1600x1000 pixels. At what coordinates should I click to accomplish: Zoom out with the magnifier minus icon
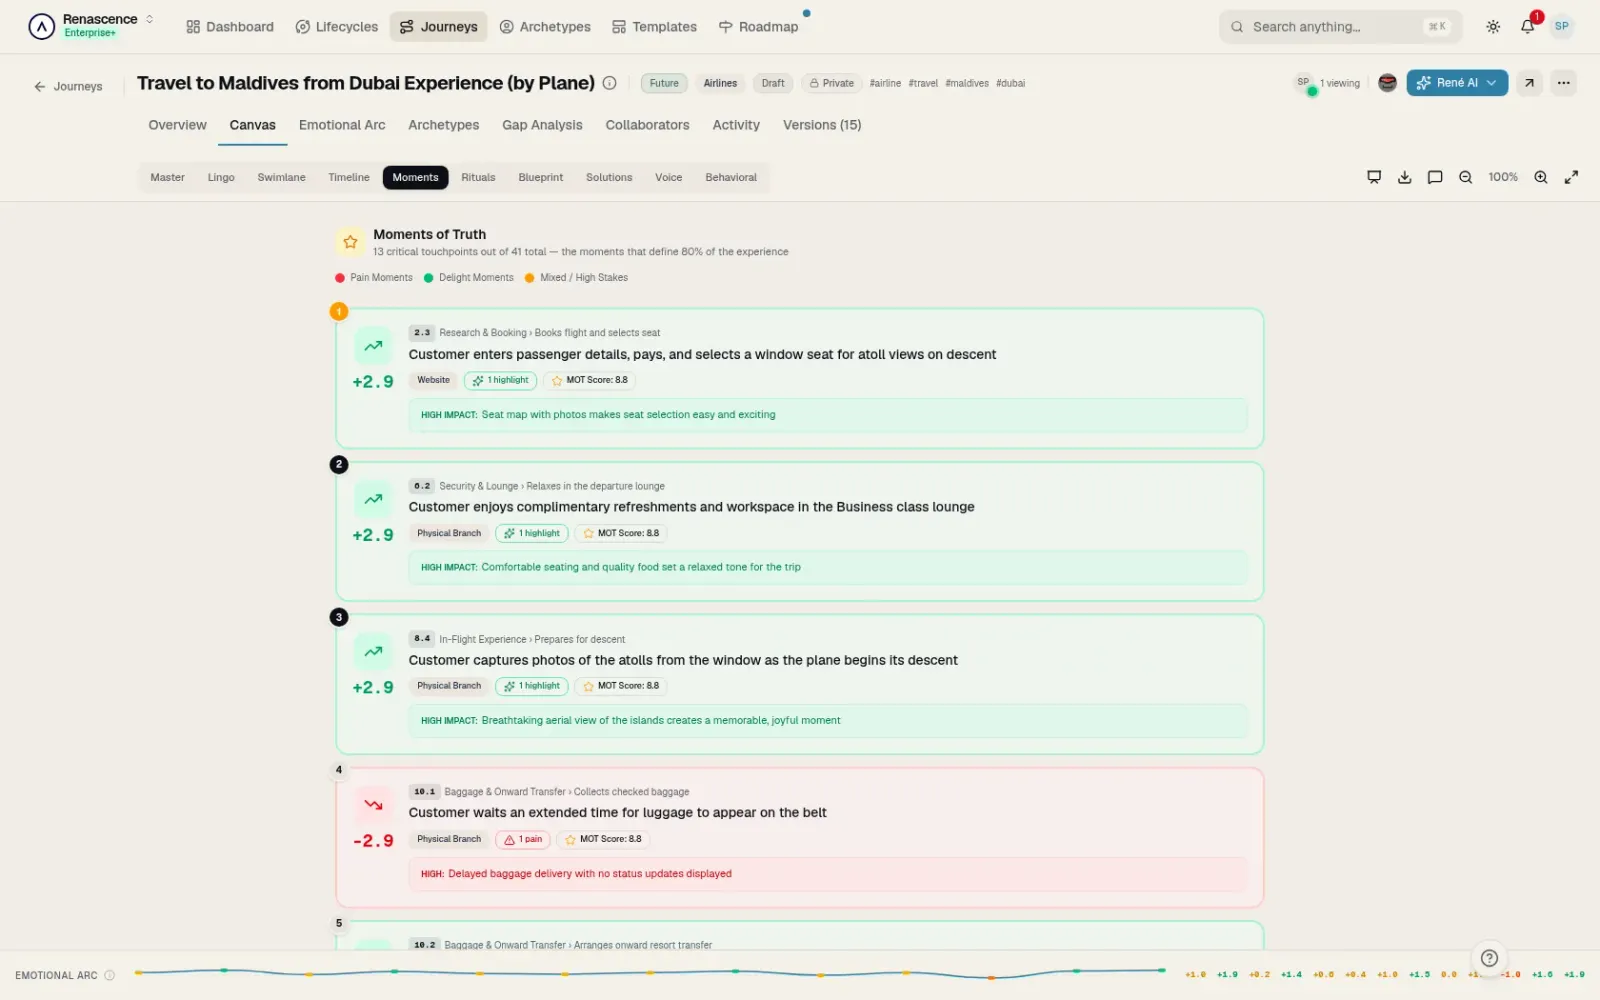(1465, 177)
